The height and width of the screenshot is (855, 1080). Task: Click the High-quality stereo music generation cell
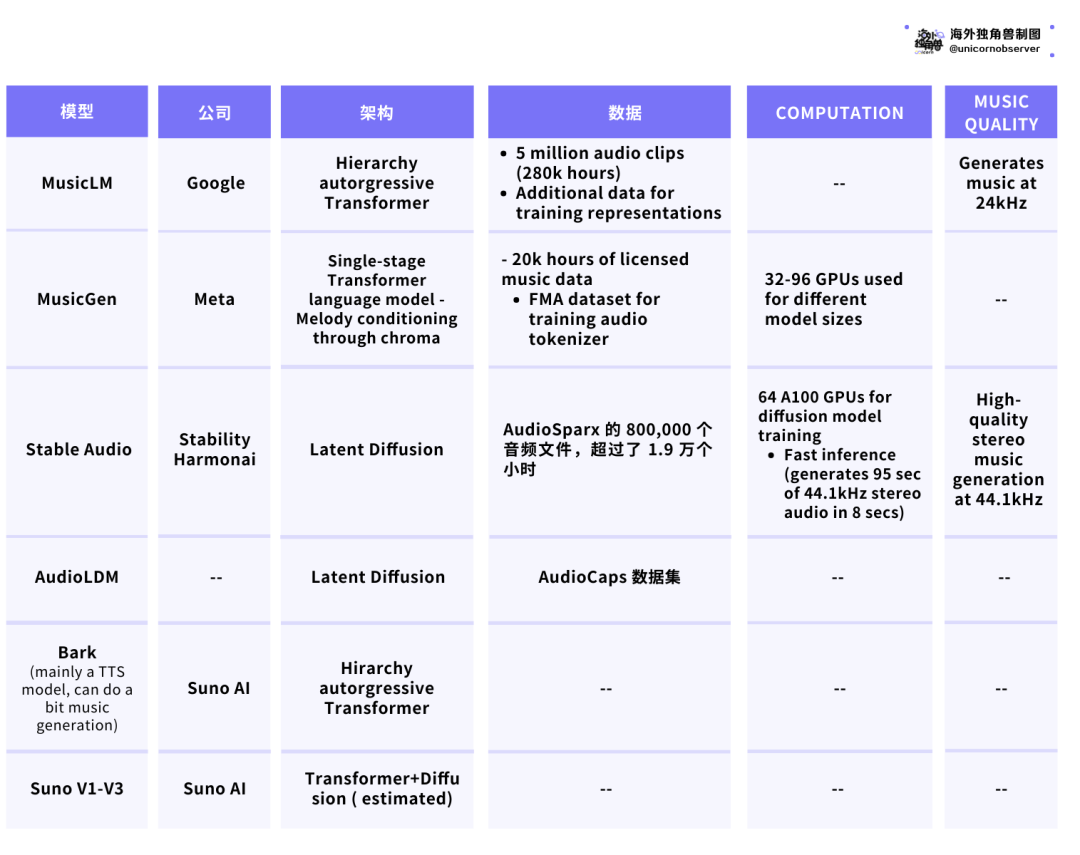(x=1001, y=450)
